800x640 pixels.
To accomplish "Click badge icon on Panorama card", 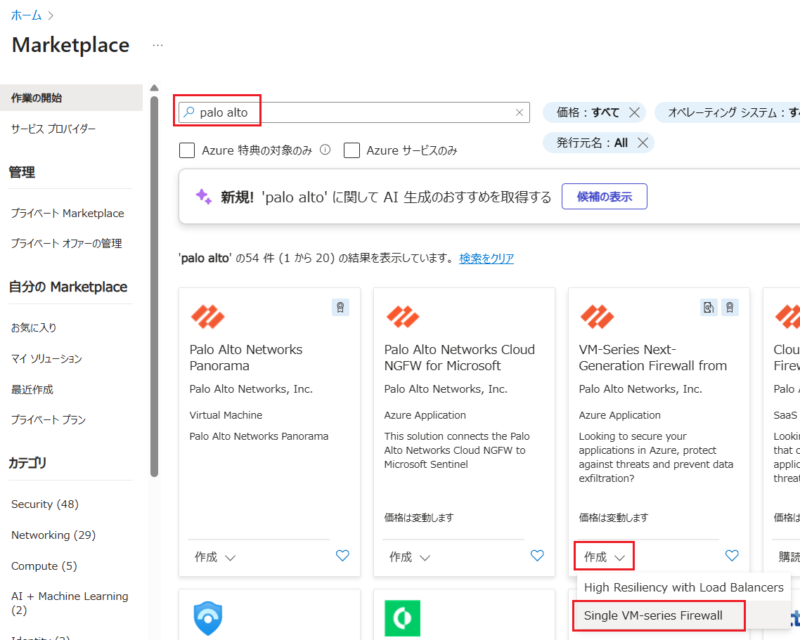I will pos(340,307).
